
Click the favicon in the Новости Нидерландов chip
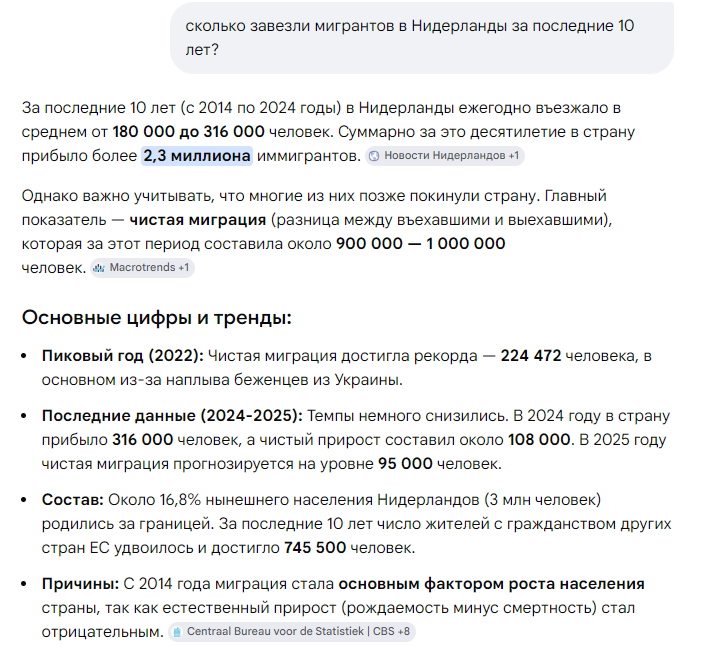click(x=375, y=156)
